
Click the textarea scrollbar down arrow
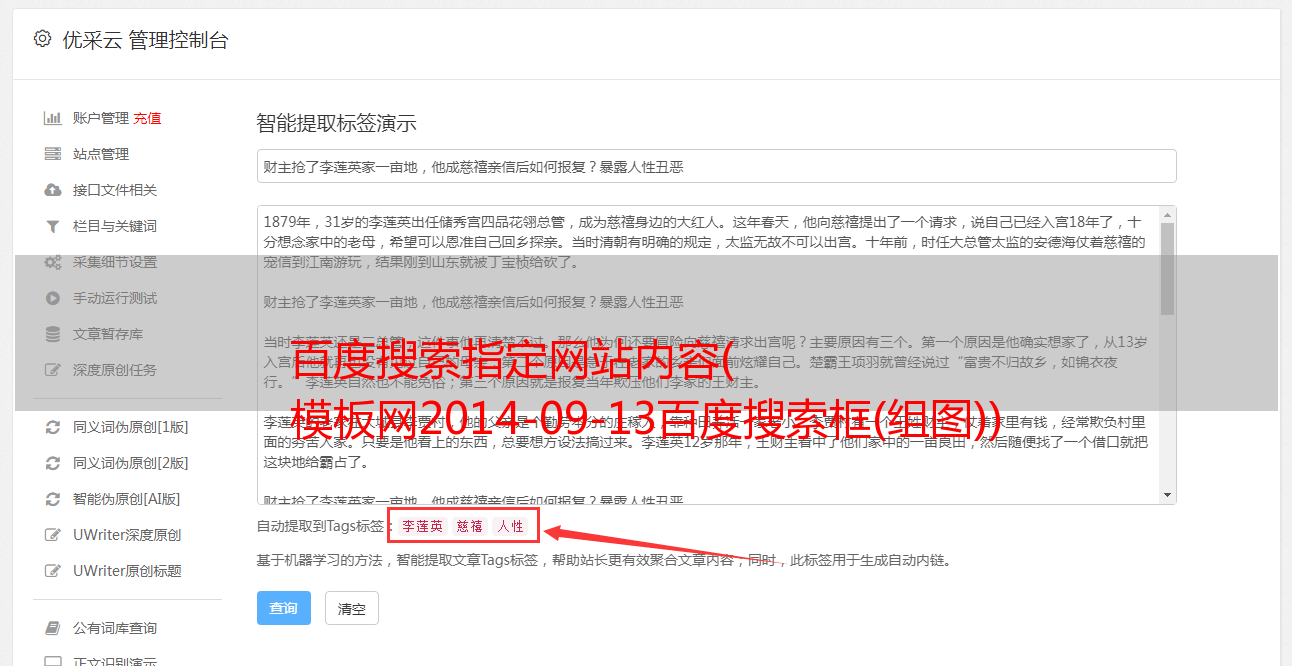[x=1167, y=494]
